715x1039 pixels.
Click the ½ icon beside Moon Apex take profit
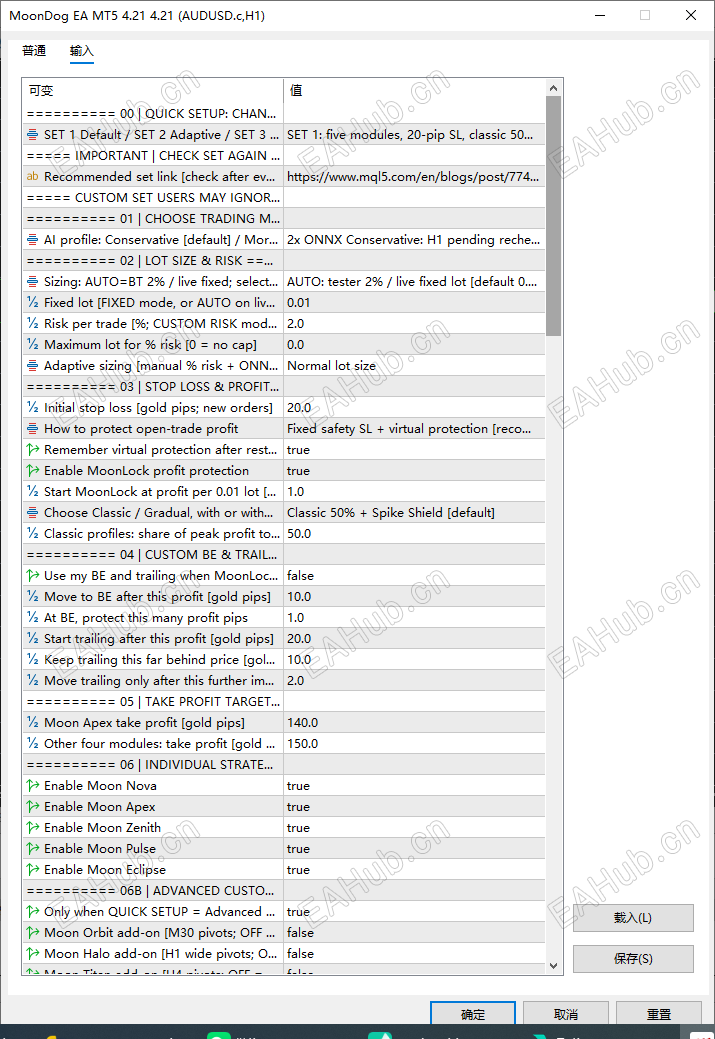coord(32,722)
